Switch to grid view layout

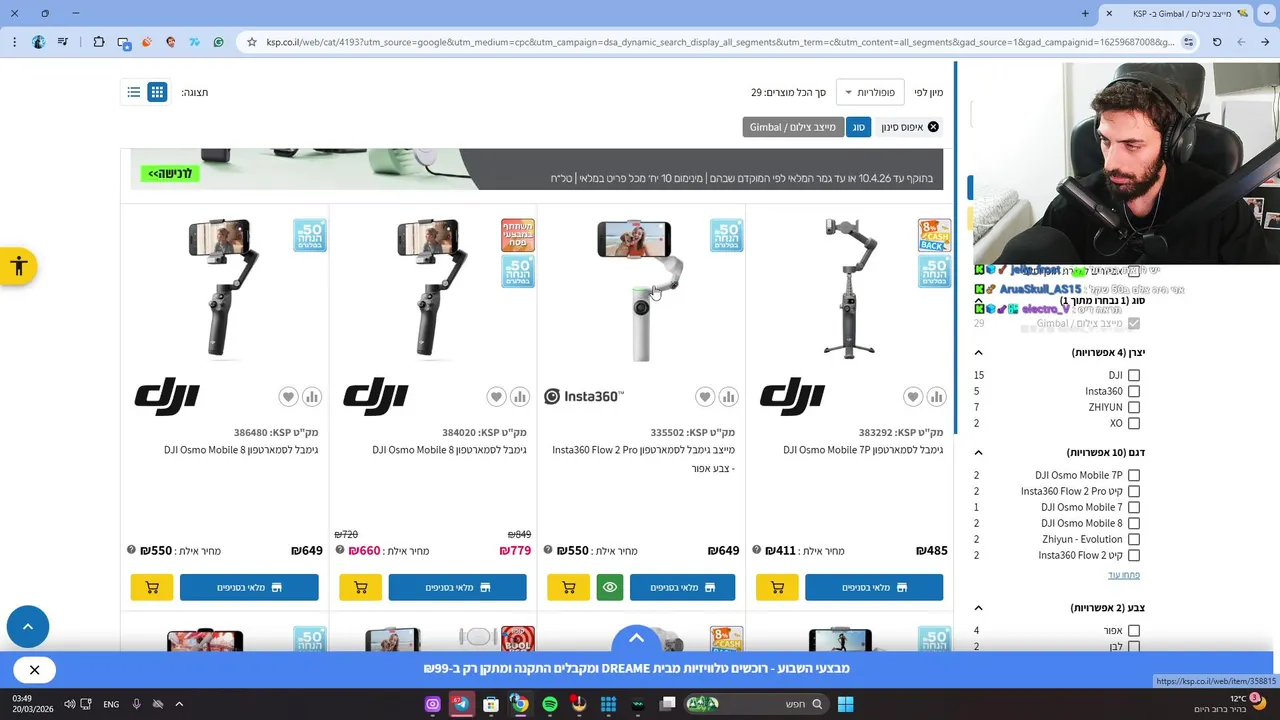tap(157, 92)
